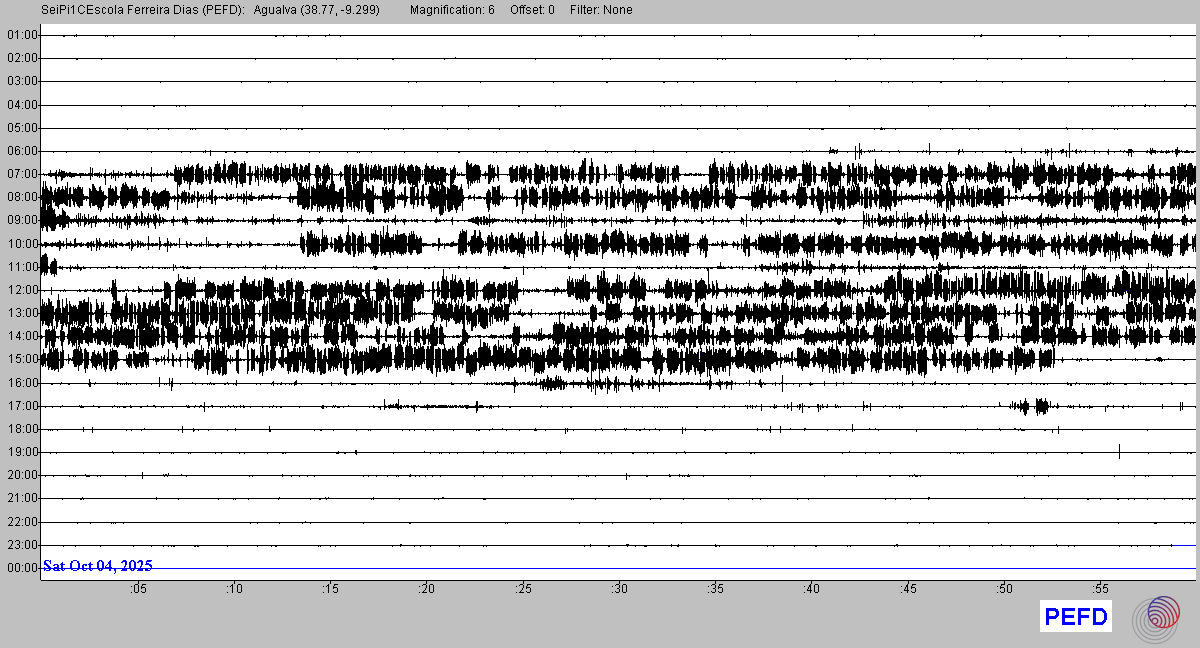
Task: Click the Sat Oct 04, 2025 date label
Action: pyautogui.click(x=98, y=566)
